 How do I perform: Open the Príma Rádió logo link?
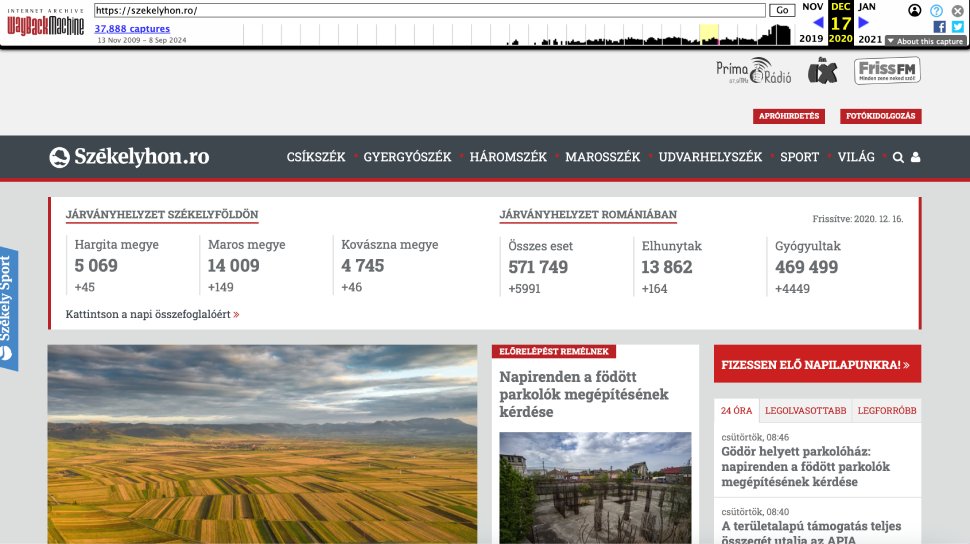(753, 72)
